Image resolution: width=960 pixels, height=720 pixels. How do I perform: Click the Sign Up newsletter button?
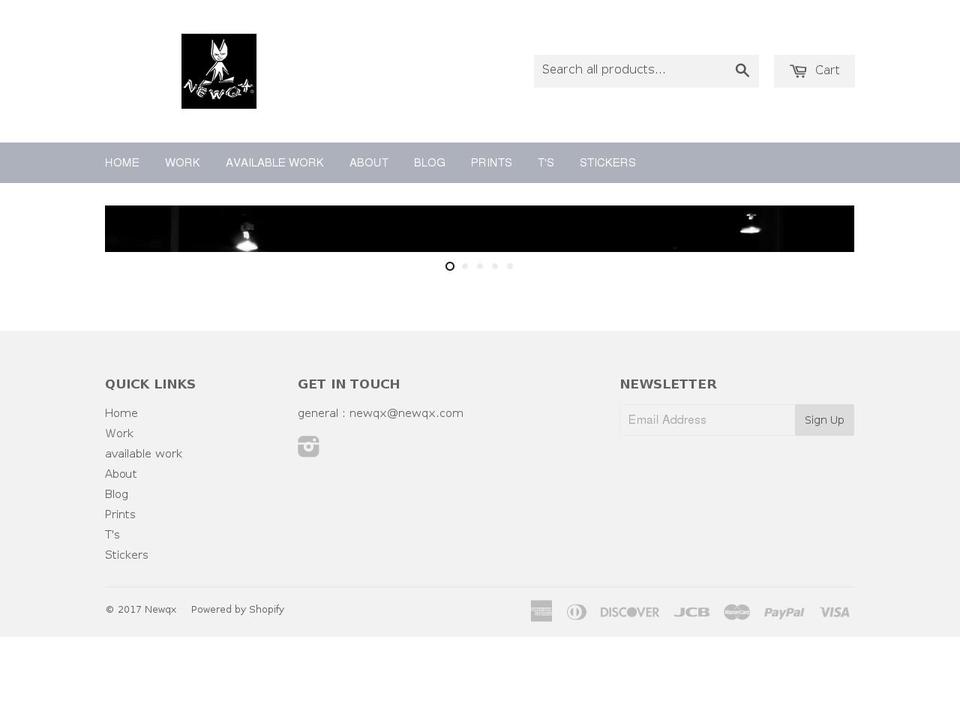click(x=824, y=420)
